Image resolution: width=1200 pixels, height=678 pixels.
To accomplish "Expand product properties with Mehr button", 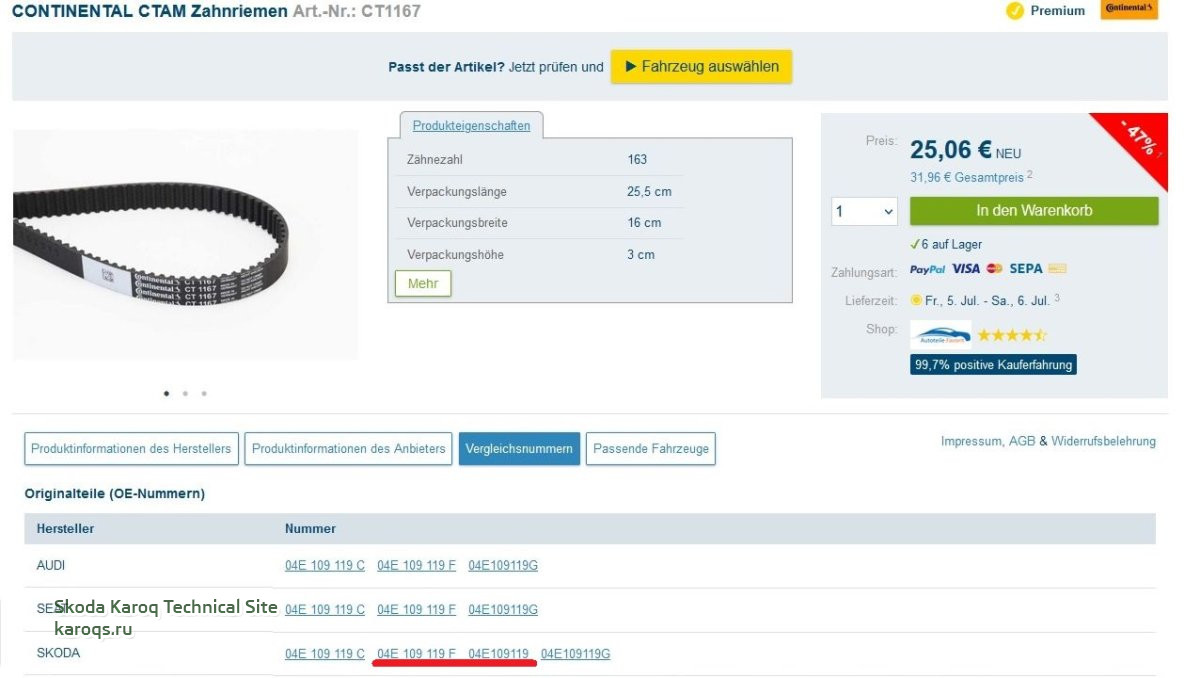I will pyautogui.click(x=423, y=284).
